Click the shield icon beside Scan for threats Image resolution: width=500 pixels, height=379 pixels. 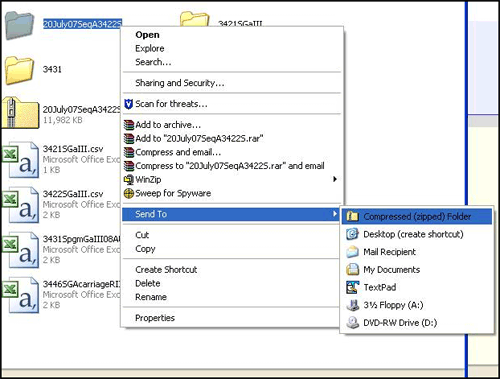pyautogui.click(x=128, y=104)
